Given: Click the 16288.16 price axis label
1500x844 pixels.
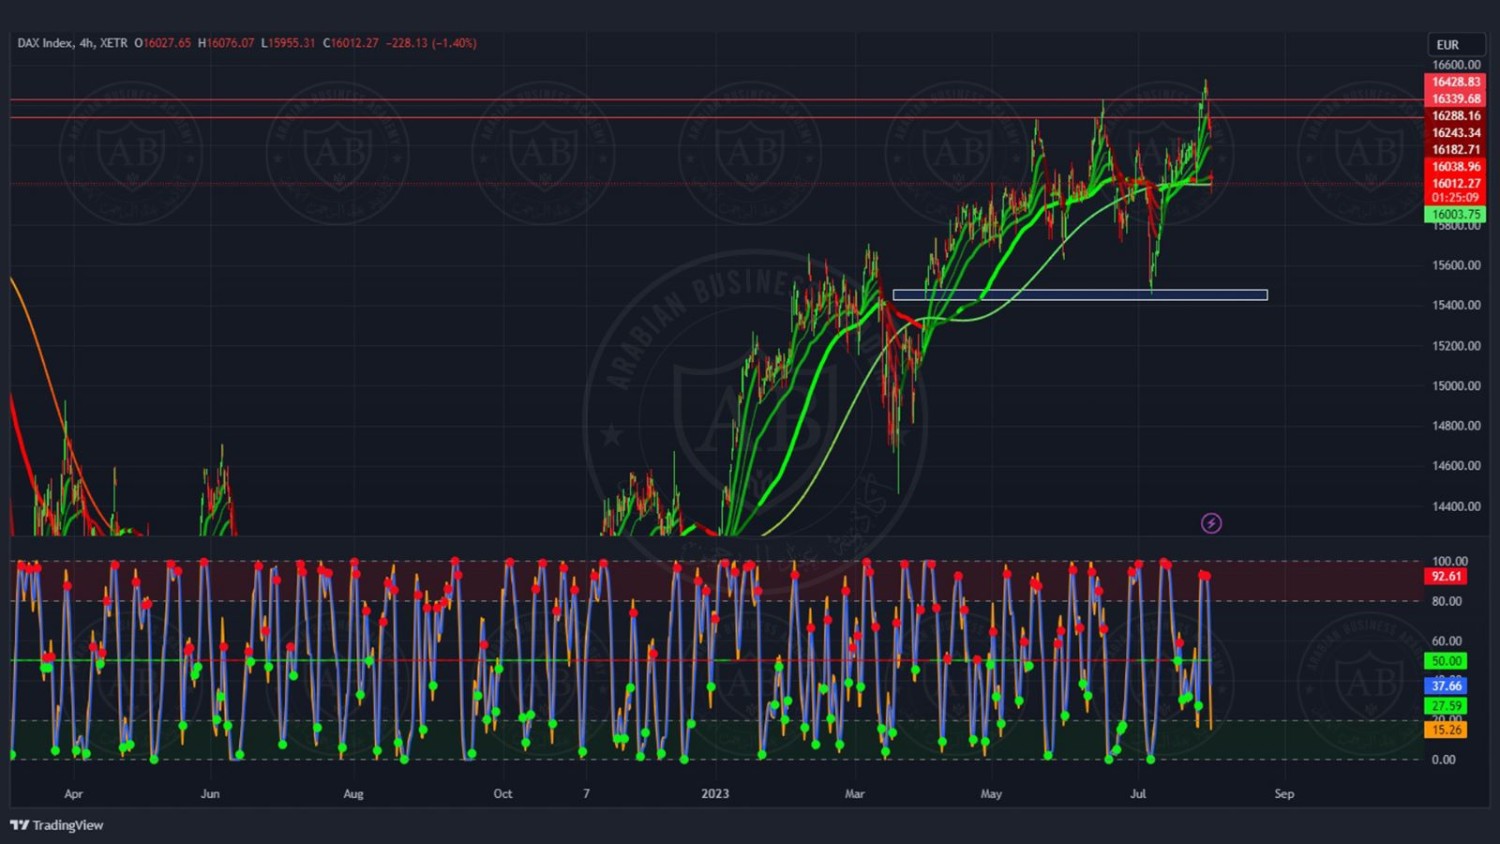Looking at the screenshot, I should [1455, 116].
